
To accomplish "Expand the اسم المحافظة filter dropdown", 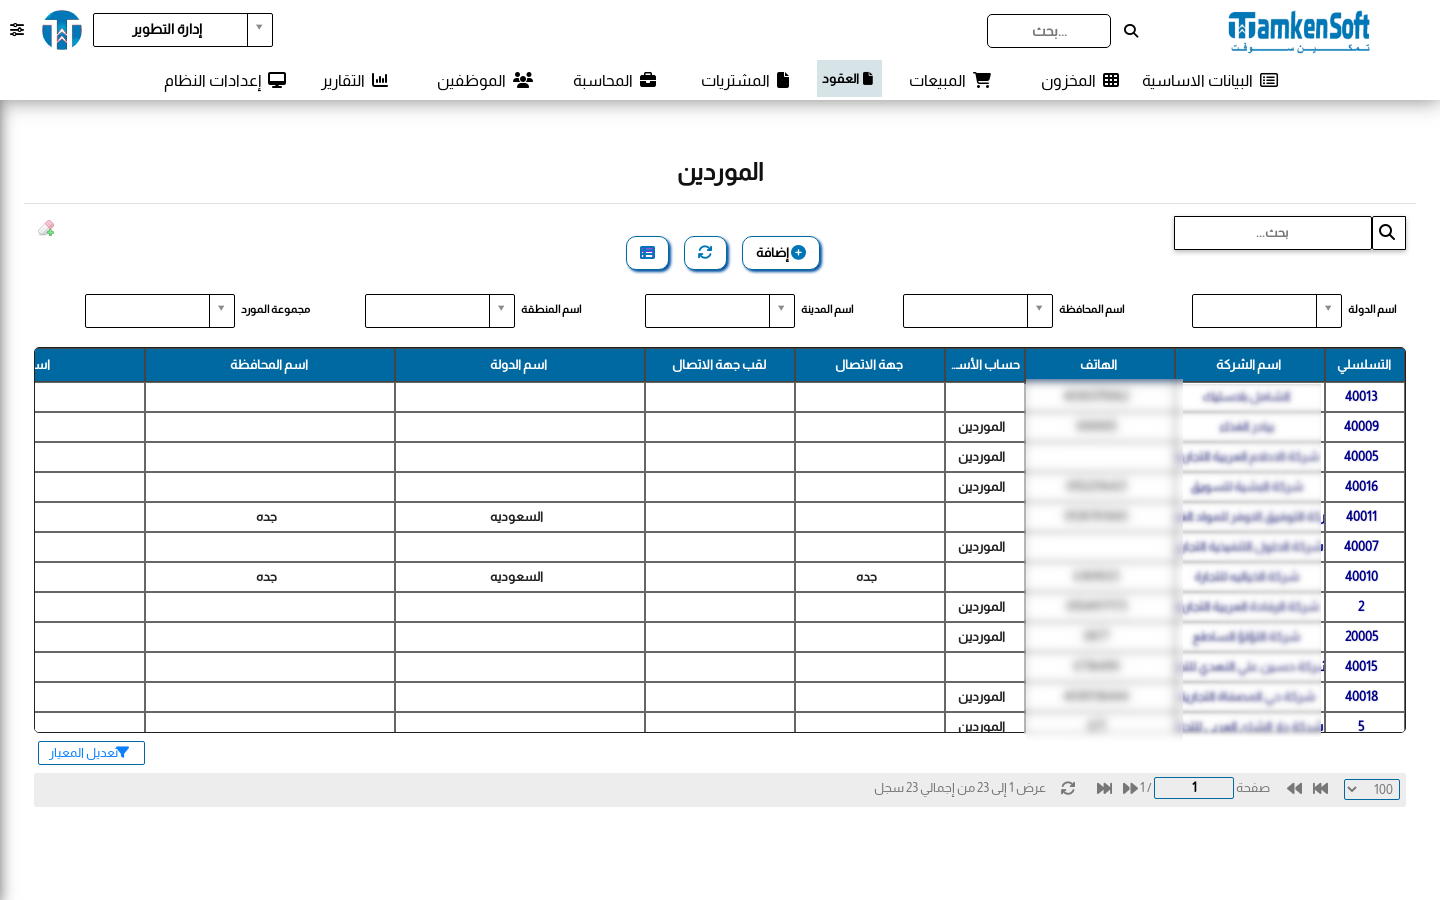I will coord(1040,310).
